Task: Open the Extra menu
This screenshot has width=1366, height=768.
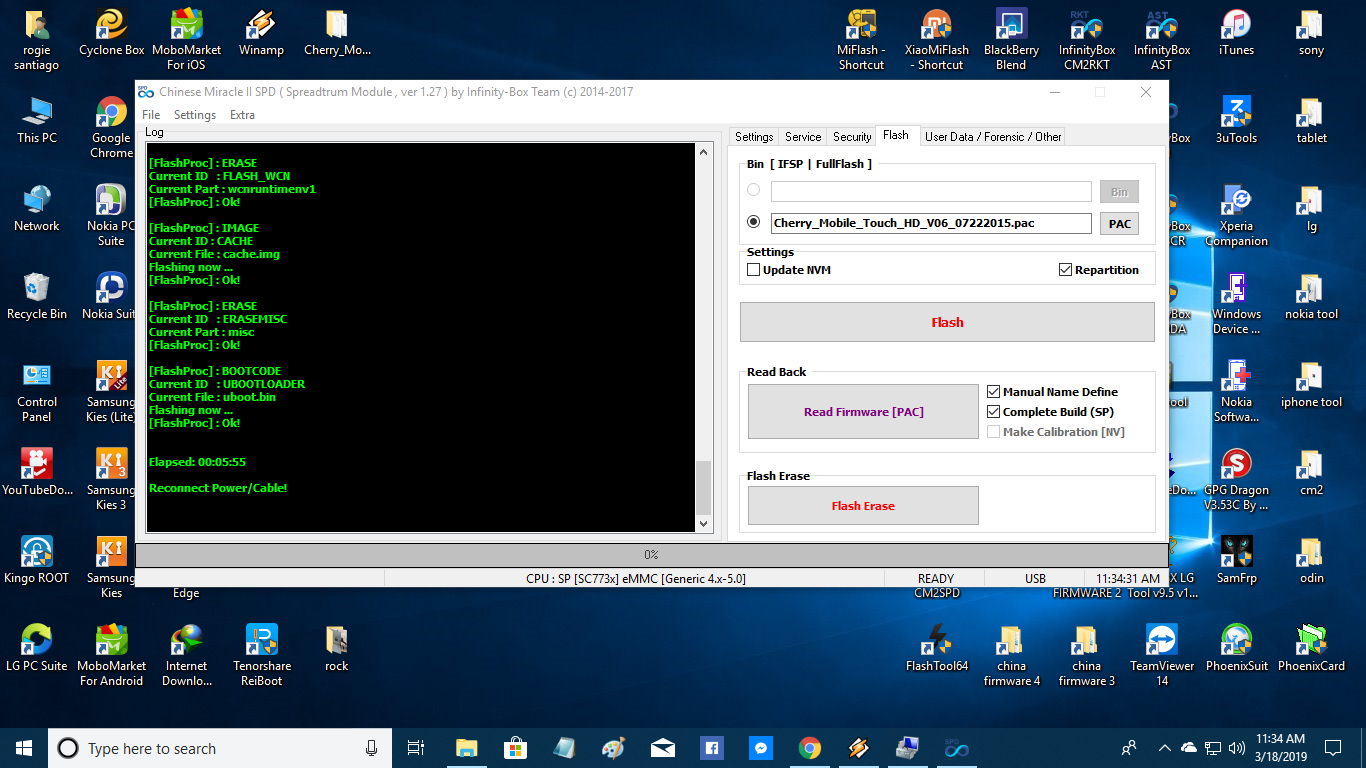Action: click(242, 115)
